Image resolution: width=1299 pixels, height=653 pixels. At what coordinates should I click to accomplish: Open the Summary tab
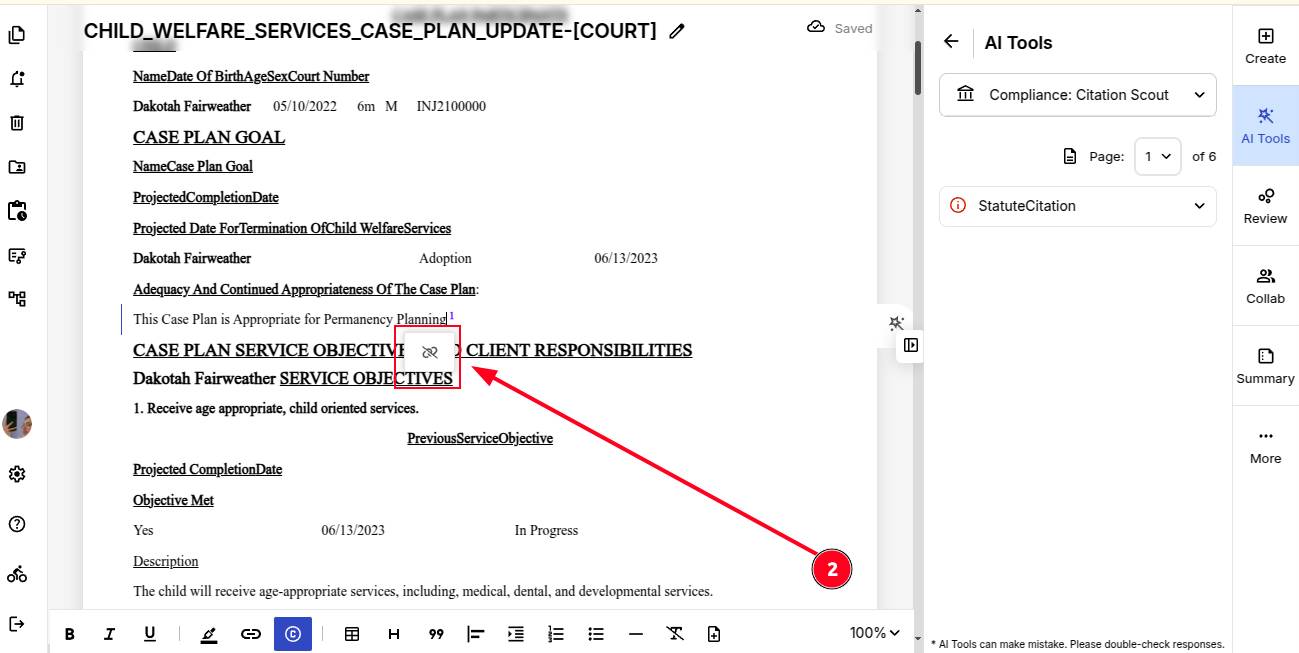tap(1265, 365)
